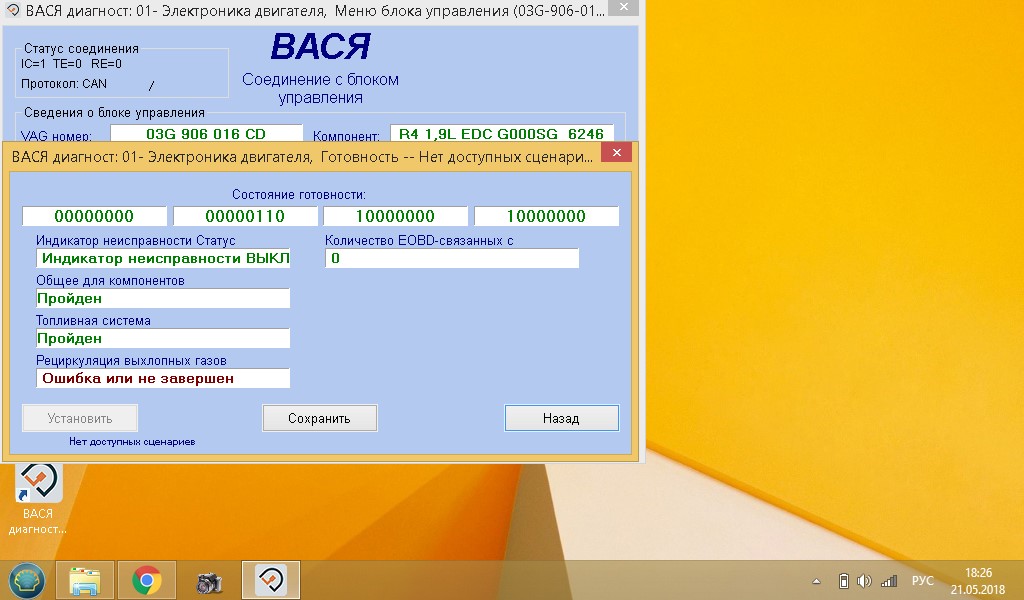This screenshot has width=1024, height=600.
Task: Launch Google Chrome from the taskbar
Action: (x=147, y=580)
